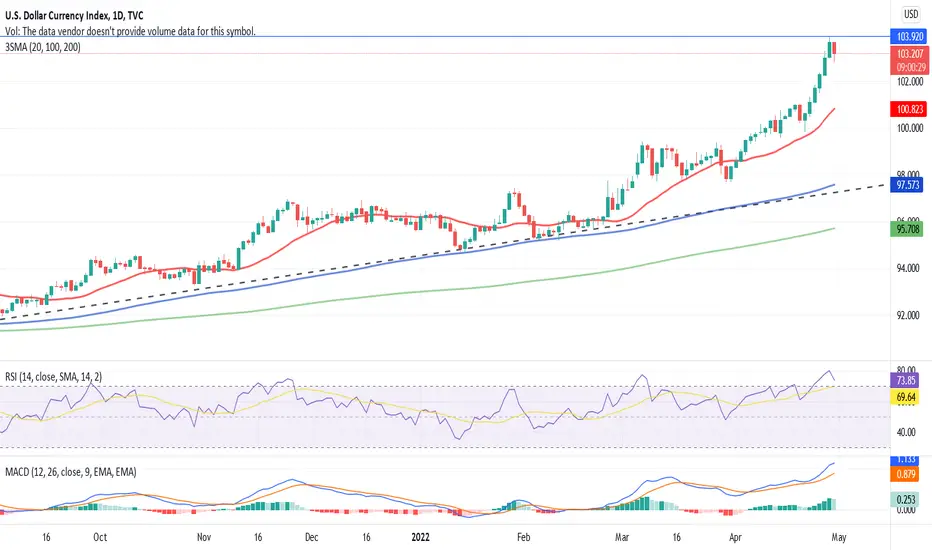This screenshot has width=932, height=550.
Task: Click the Oct label on time axis
Action: (x=100, y=537)
